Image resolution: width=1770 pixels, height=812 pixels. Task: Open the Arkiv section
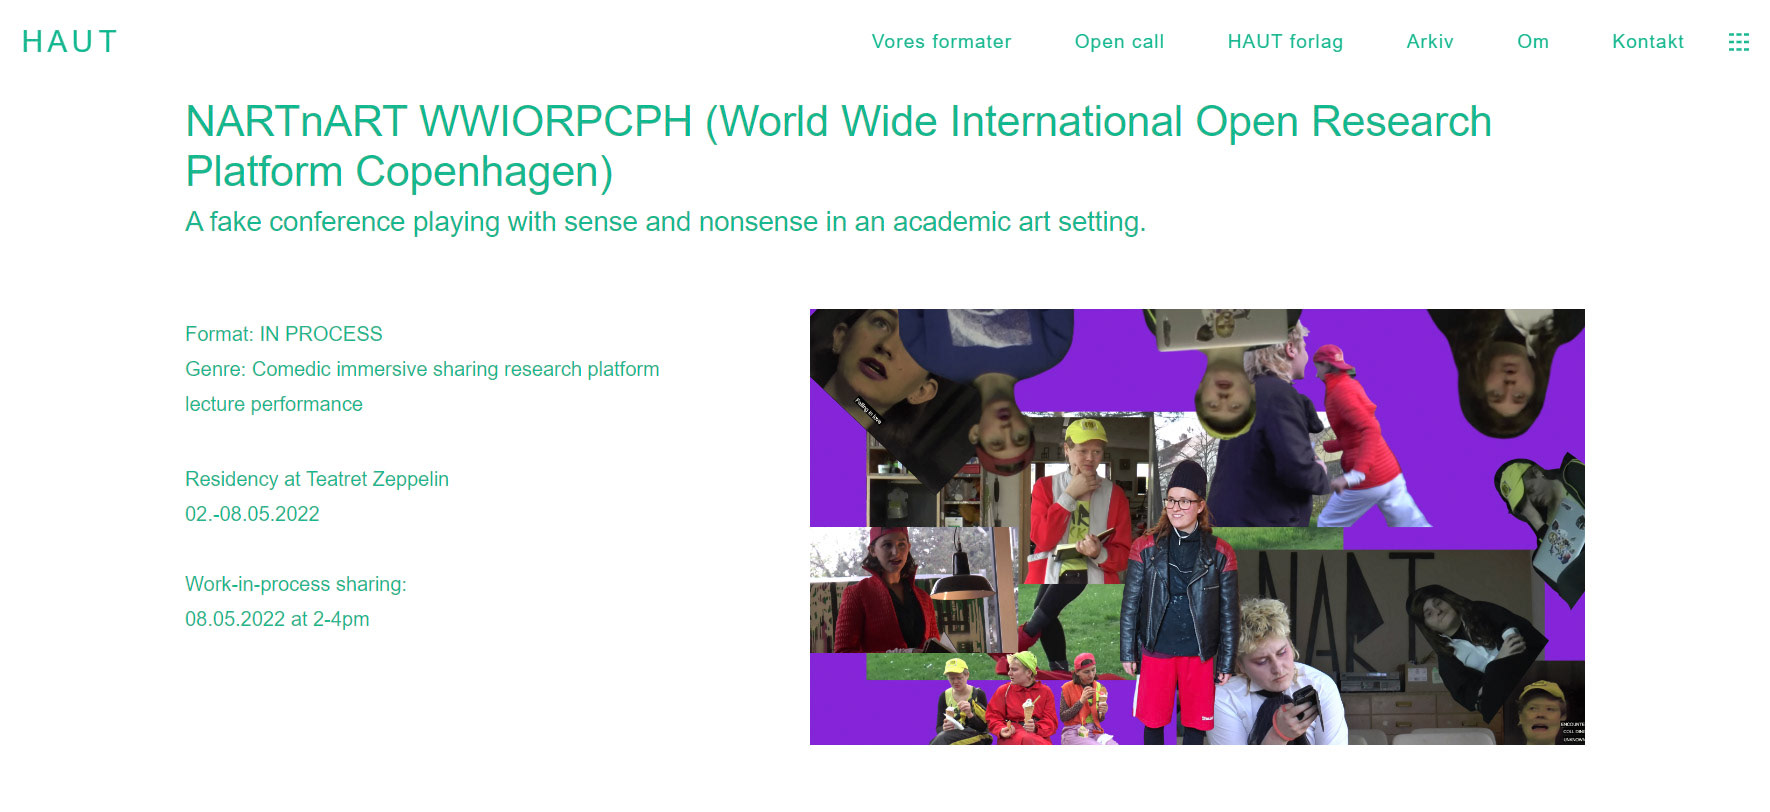click(x=1430, y=42)
